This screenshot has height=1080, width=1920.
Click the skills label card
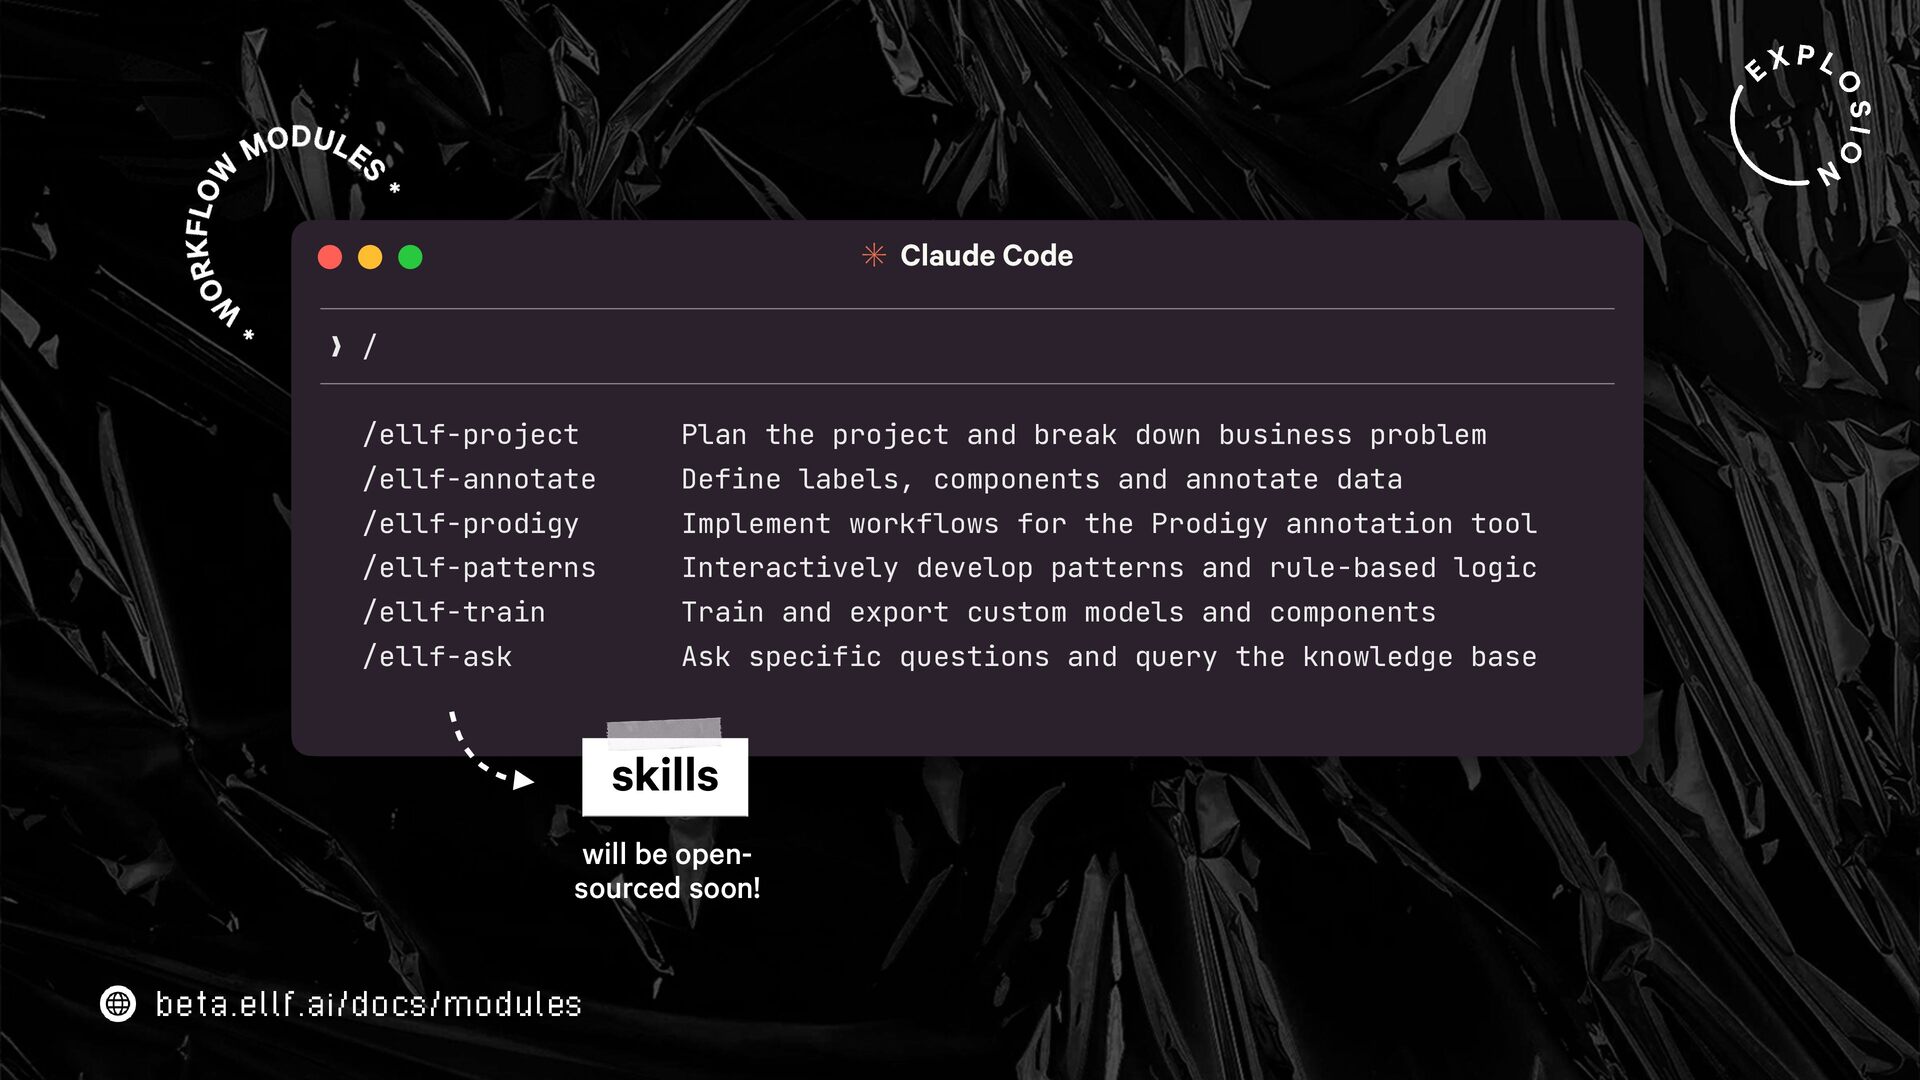pyautogui.click(x=665, y=776)
